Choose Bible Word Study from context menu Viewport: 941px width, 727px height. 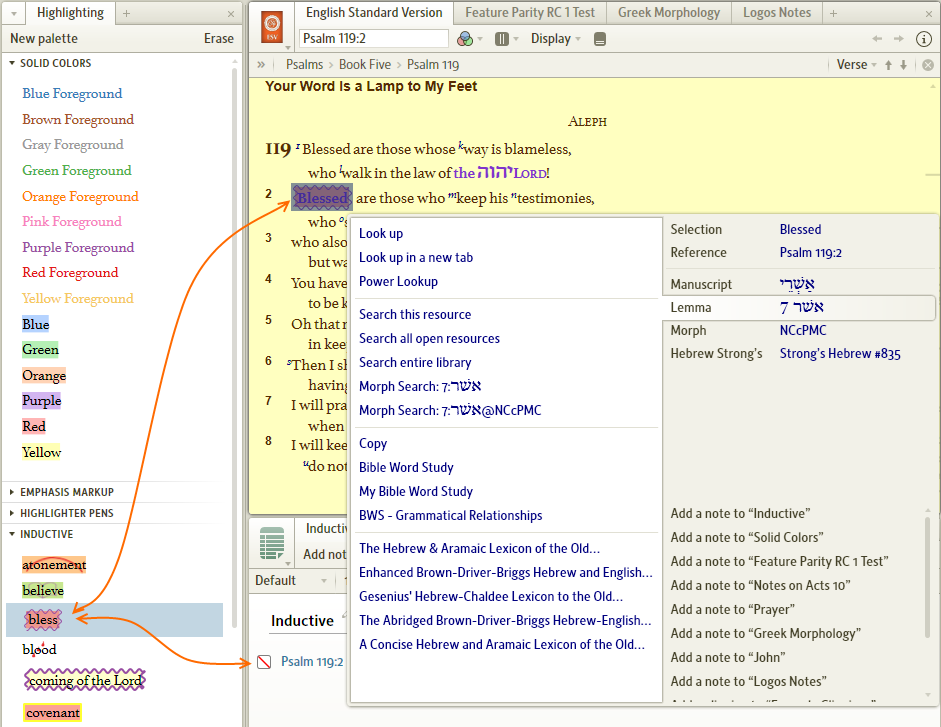coord(406,467)
